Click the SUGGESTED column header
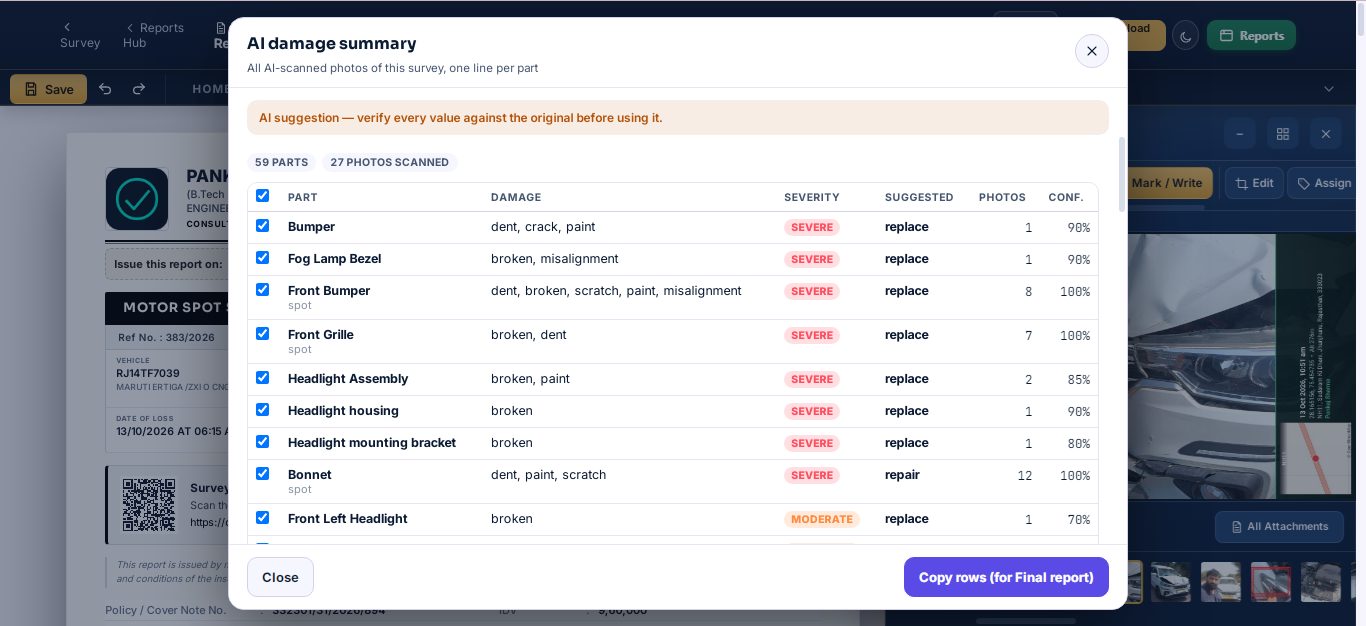The width and height of the screenshot is (1366, 626). (x=919, y=198)
